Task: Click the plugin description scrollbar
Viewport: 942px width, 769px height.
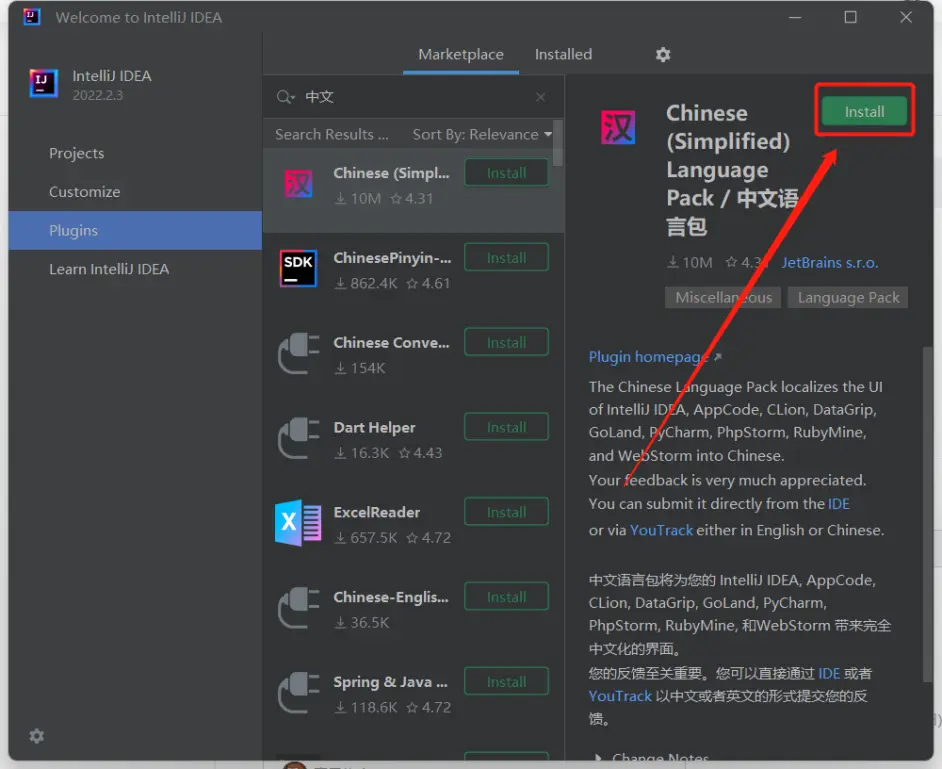Action: pyautogui.click(x=928, y=514)
